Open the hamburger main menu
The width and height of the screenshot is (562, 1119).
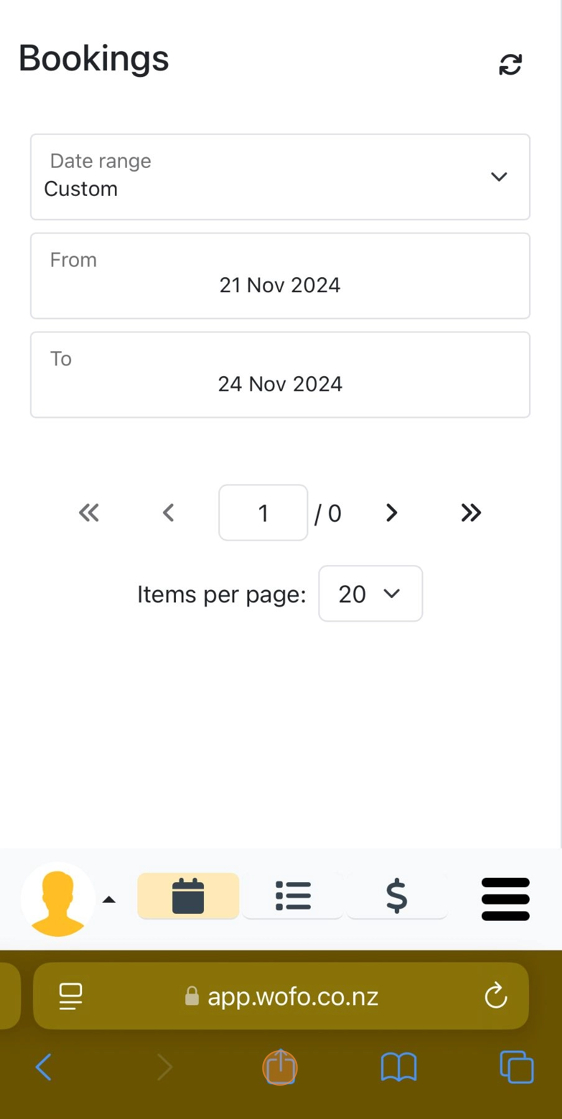[506, 899]
